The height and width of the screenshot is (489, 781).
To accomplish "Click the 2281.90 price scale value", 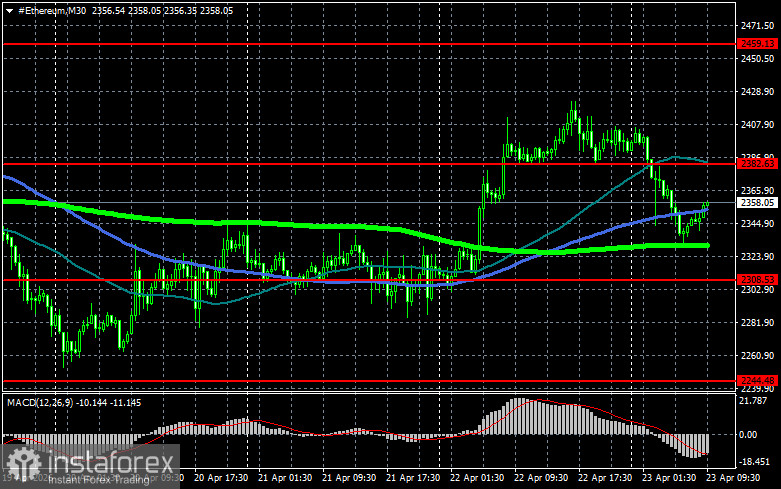I will pos(758,323).
